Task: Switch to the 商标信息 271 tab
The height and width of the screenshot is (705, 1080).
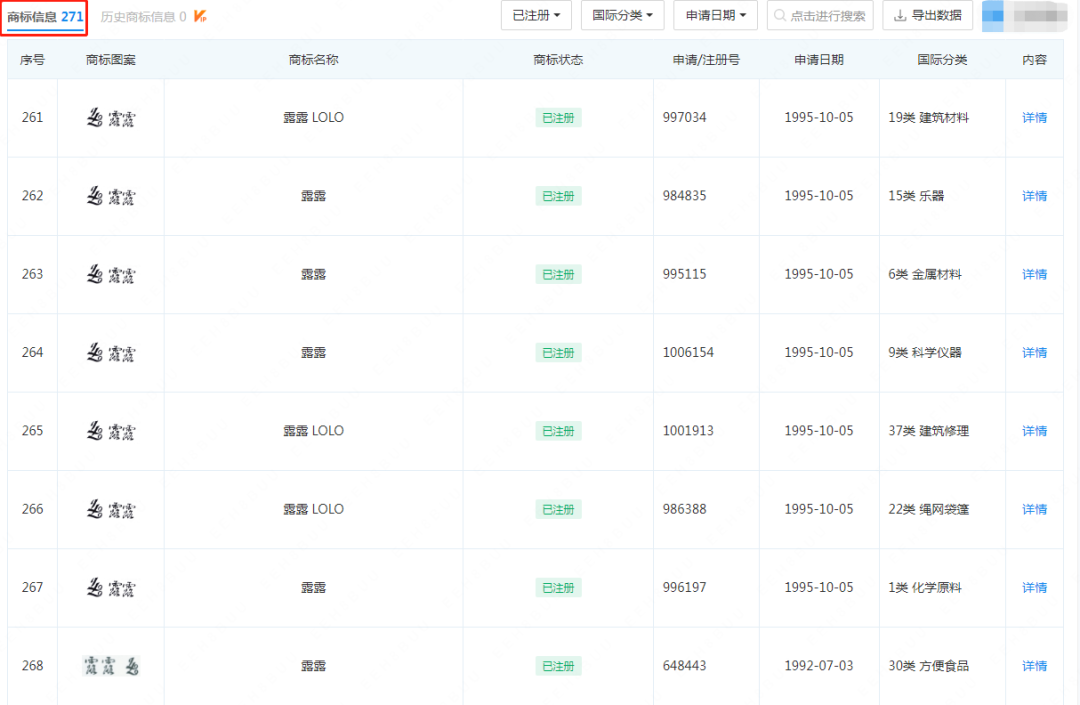Action: 45,17
